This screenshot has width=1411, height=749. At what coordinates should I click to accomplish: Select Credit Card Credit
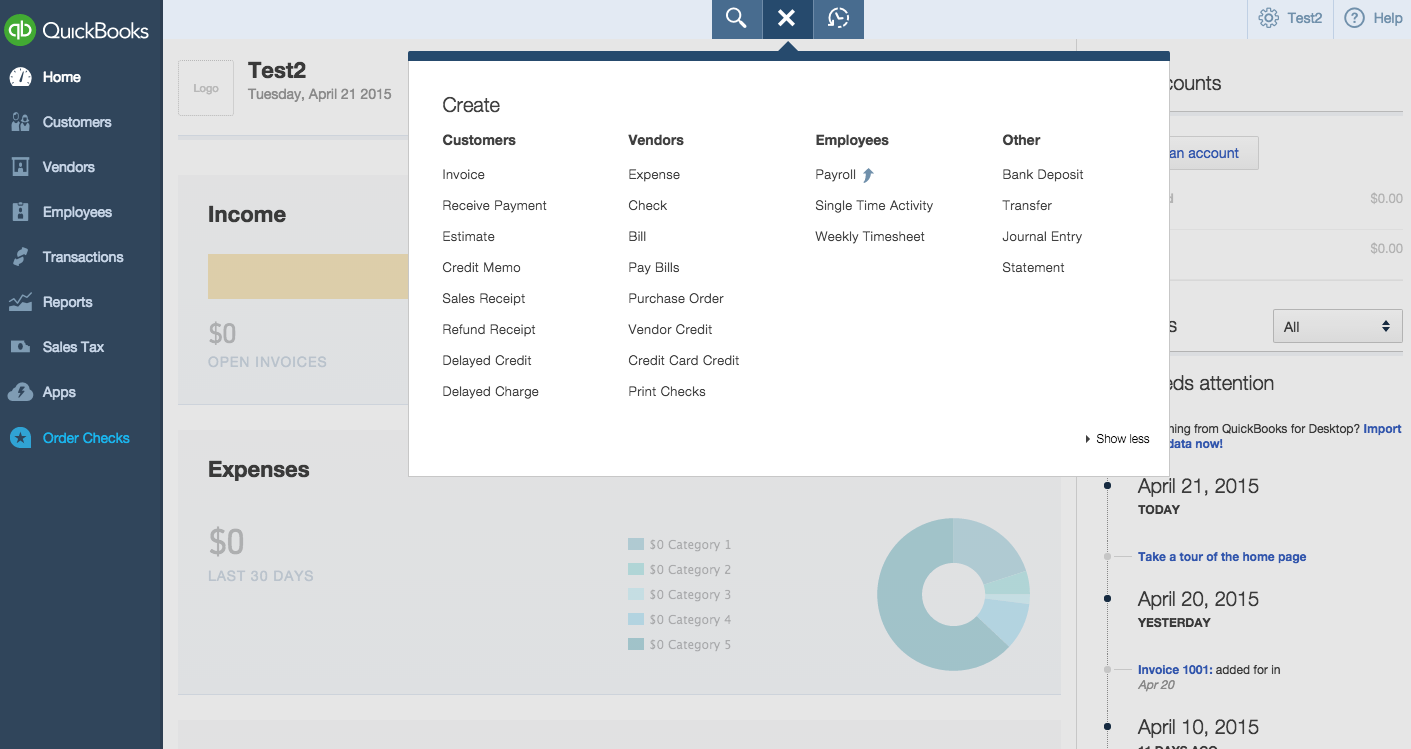pos(684,360)
